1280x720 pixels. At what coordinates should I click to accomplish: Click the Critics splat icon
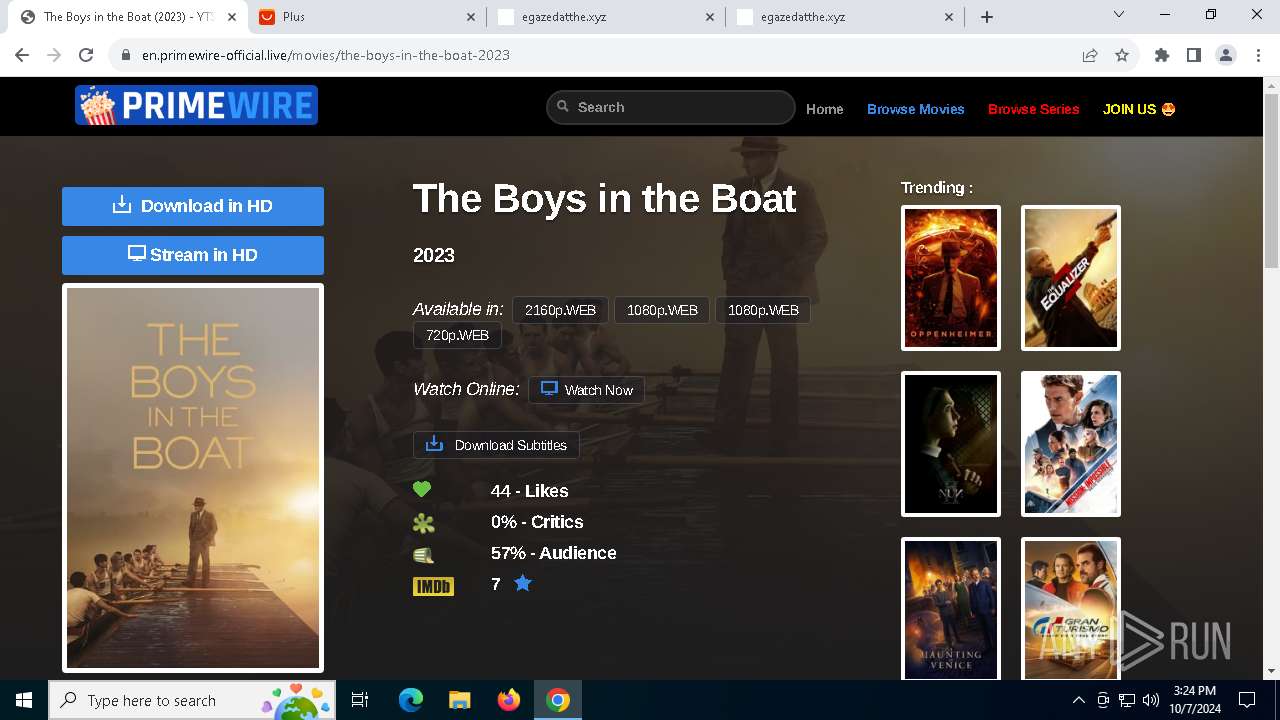click(x=424, y=522)
